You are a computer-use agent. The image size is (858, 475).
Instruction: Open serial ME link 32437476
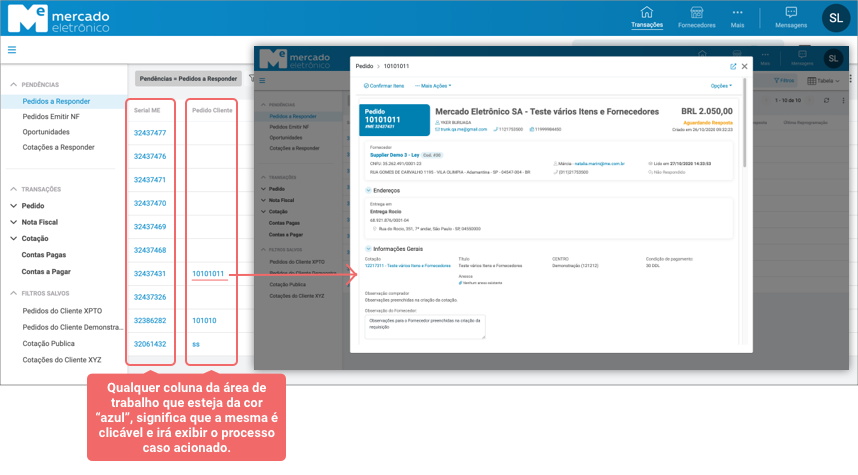150,157
